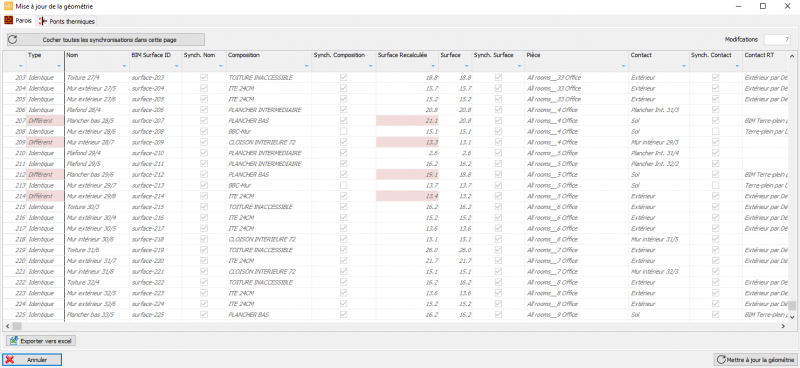Click the Annuler red cross icon
Image resolution: width=800 pixels, height=368 pixels.
[x=10, y=359]
